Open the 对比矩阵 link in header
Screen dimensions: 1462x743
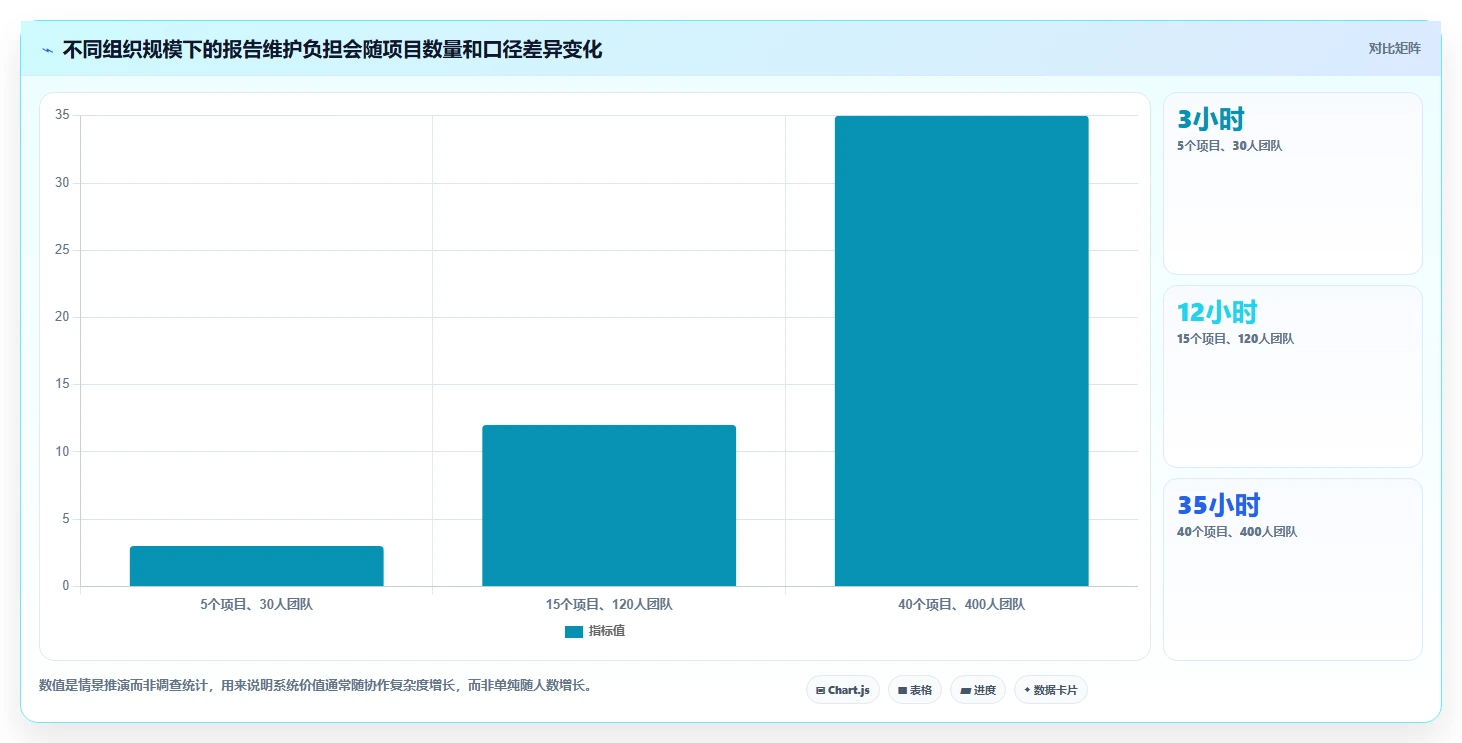[1394, 49]
